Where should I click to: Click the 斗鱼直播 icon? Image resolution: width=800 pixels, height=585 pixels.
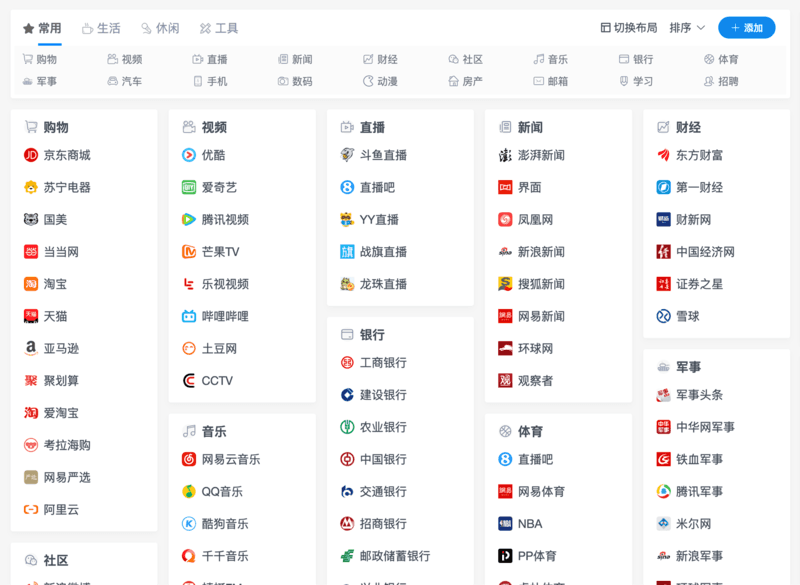click(x=347, y=155)
